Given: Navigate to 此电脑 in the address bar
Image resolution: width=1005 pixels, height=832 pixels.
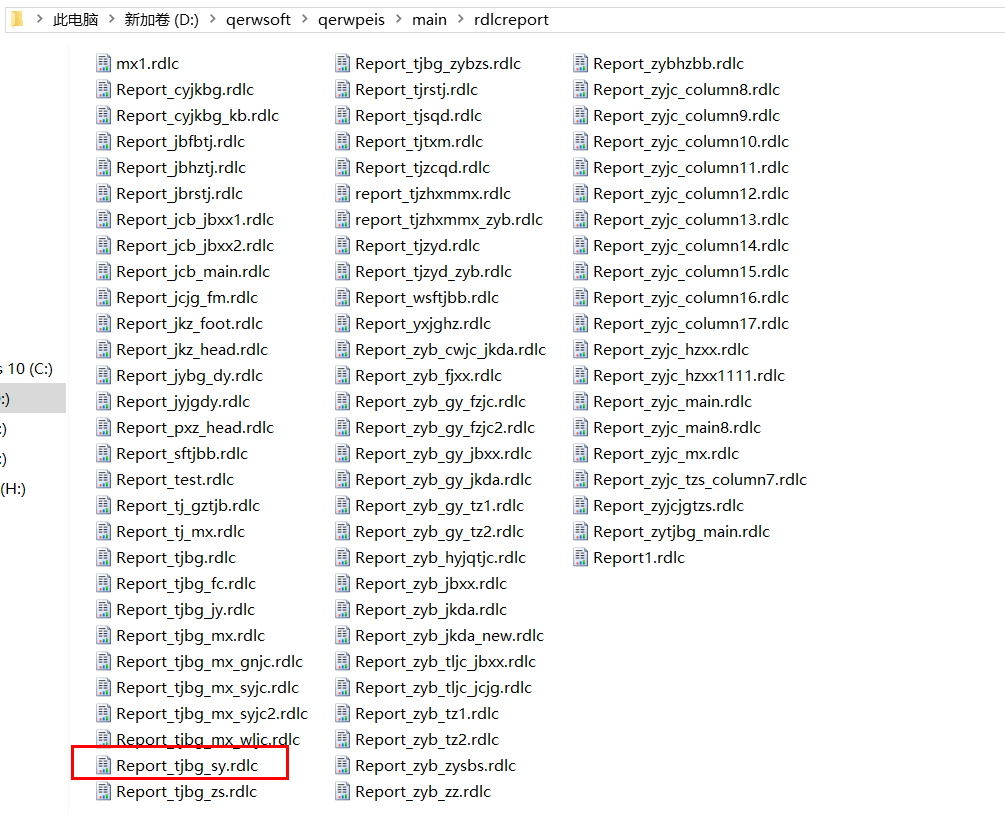Looking at the screenshot, I should 76,20.
